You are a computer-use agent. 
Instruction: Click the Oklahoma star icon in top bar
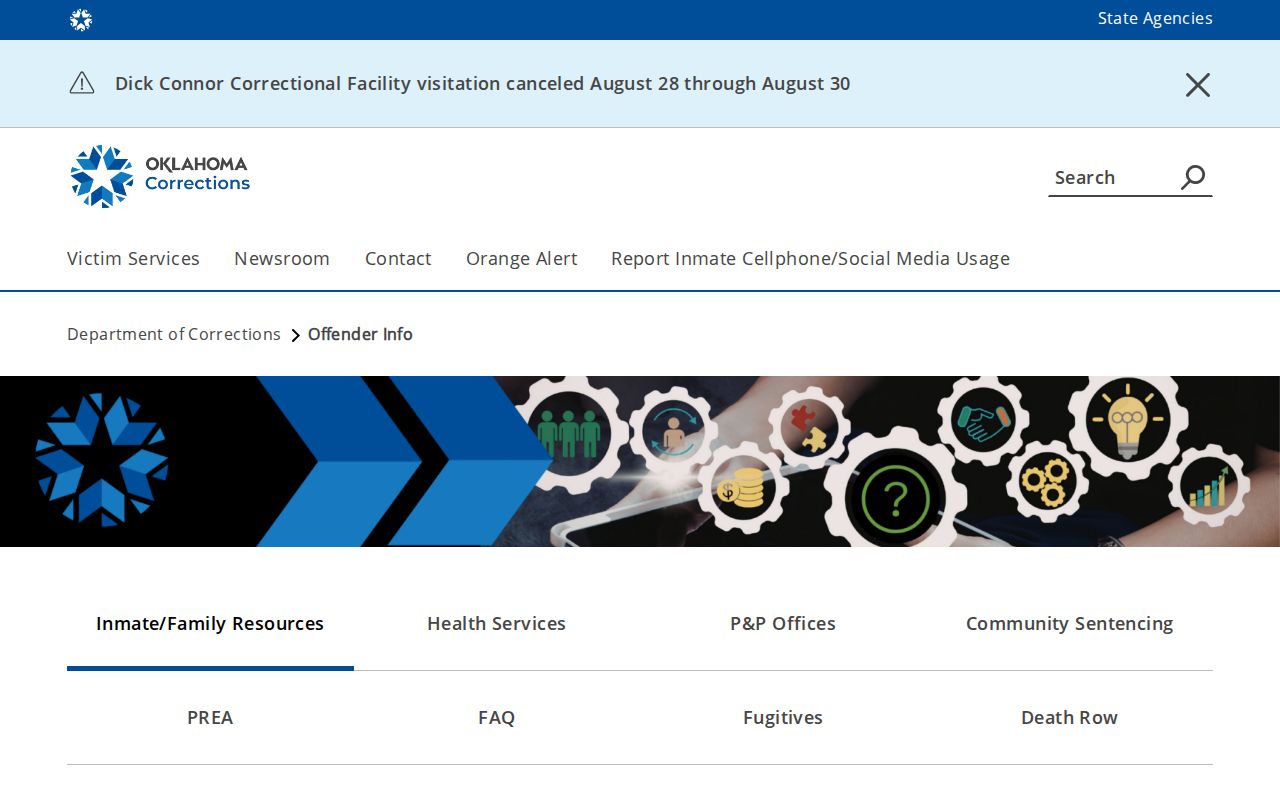click(x=81, y=20)
